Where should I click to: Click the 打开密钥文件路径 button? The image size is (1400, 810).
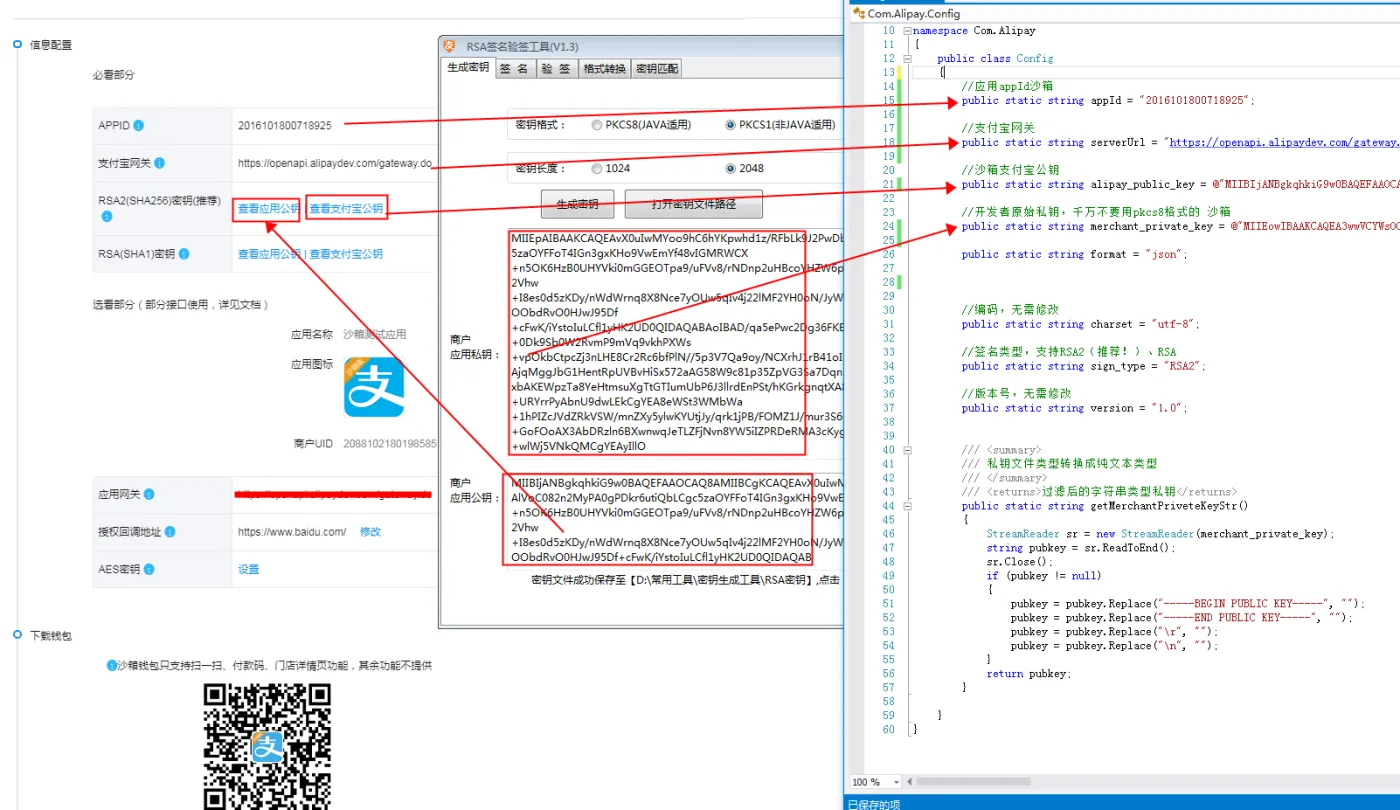(x=694, y=204)
